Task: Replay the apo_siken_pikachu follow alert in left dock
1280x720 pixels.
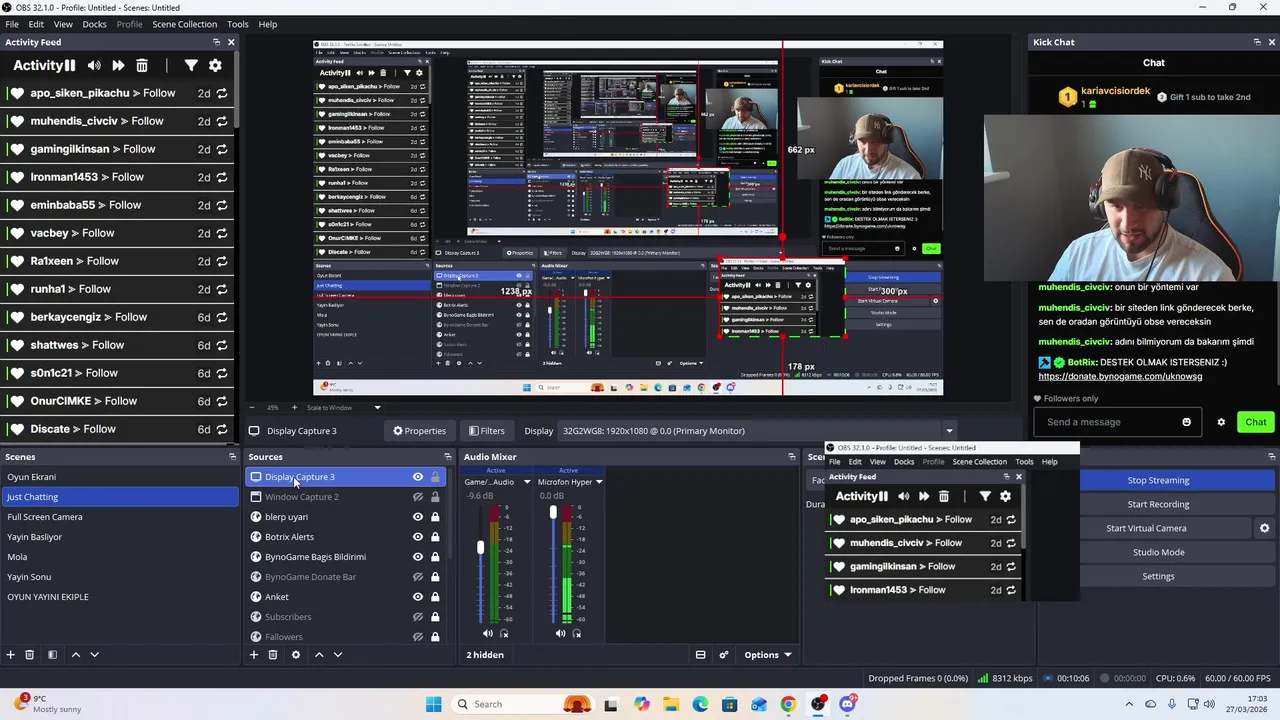Action: pos(222,93)
